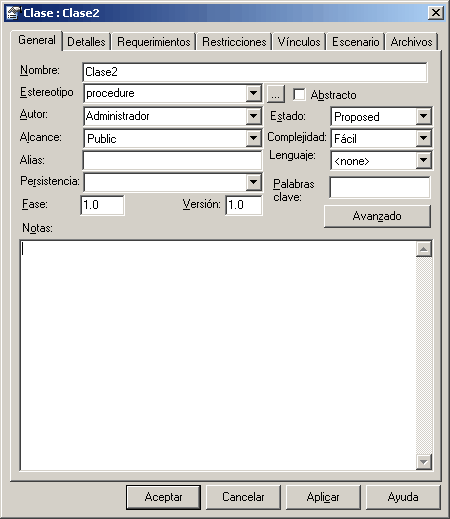Open the Lenguaje dropdown
This screenshot has height=519, width=450.
pos(423,160)
